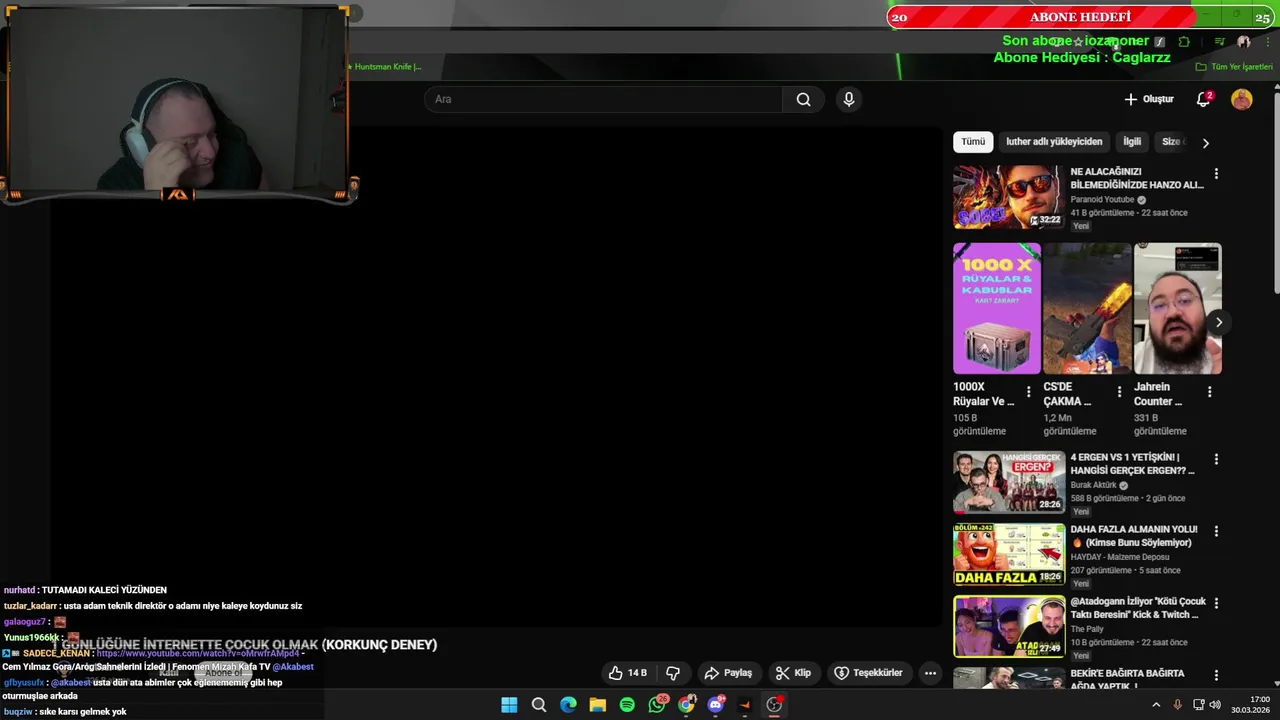Select the Tümü filter chip

[973, 142]
